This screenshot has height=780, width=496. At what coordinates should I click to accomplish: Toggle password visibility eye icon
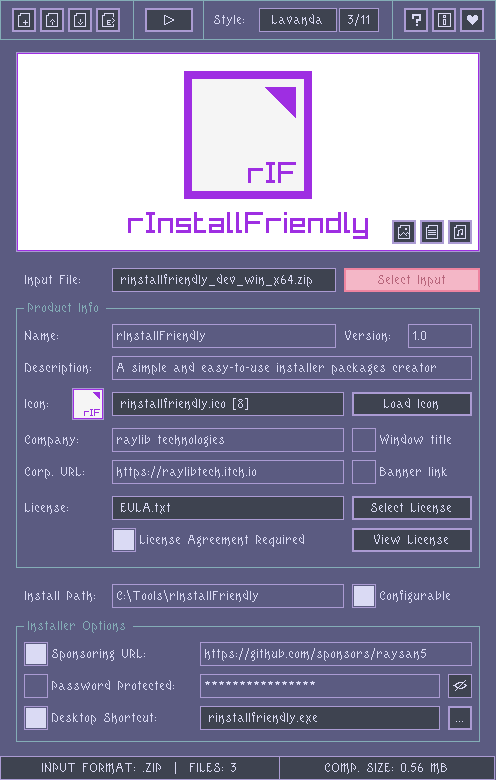[460, 686]
